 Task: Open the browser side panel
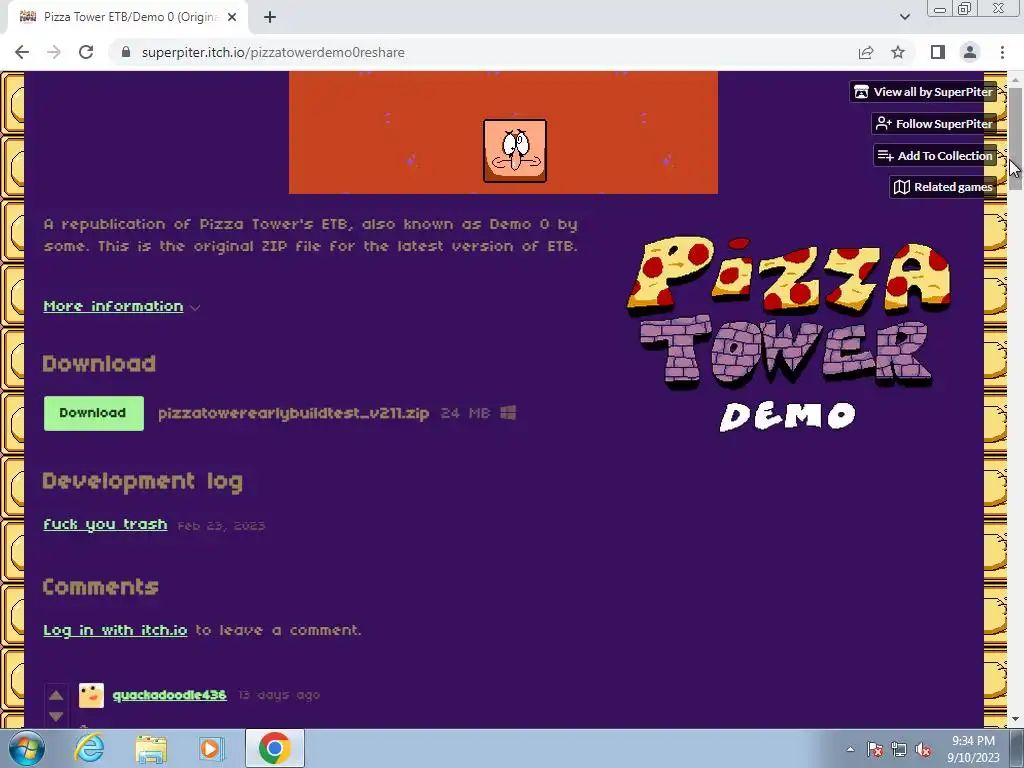coord(938,52)
